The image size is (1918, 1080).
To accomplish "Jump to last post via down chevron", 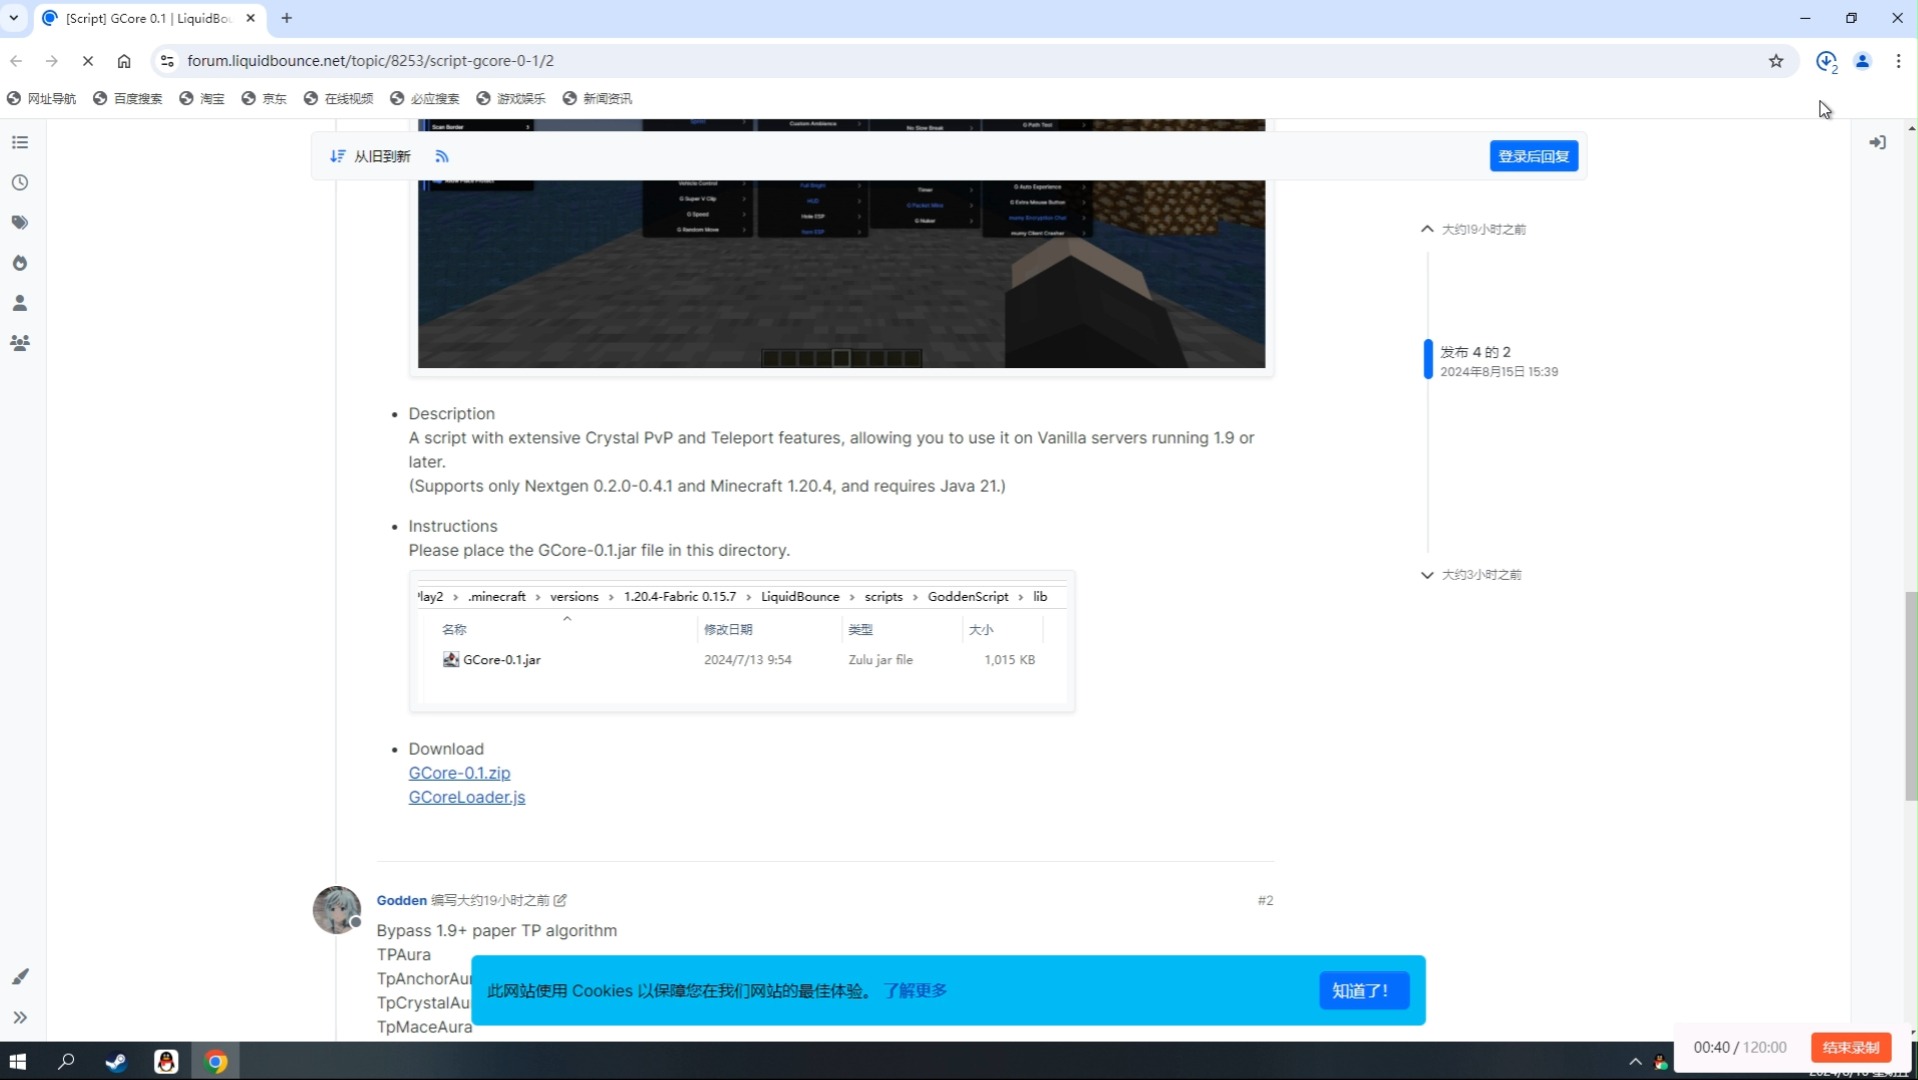I will (x=1427, y=575).
